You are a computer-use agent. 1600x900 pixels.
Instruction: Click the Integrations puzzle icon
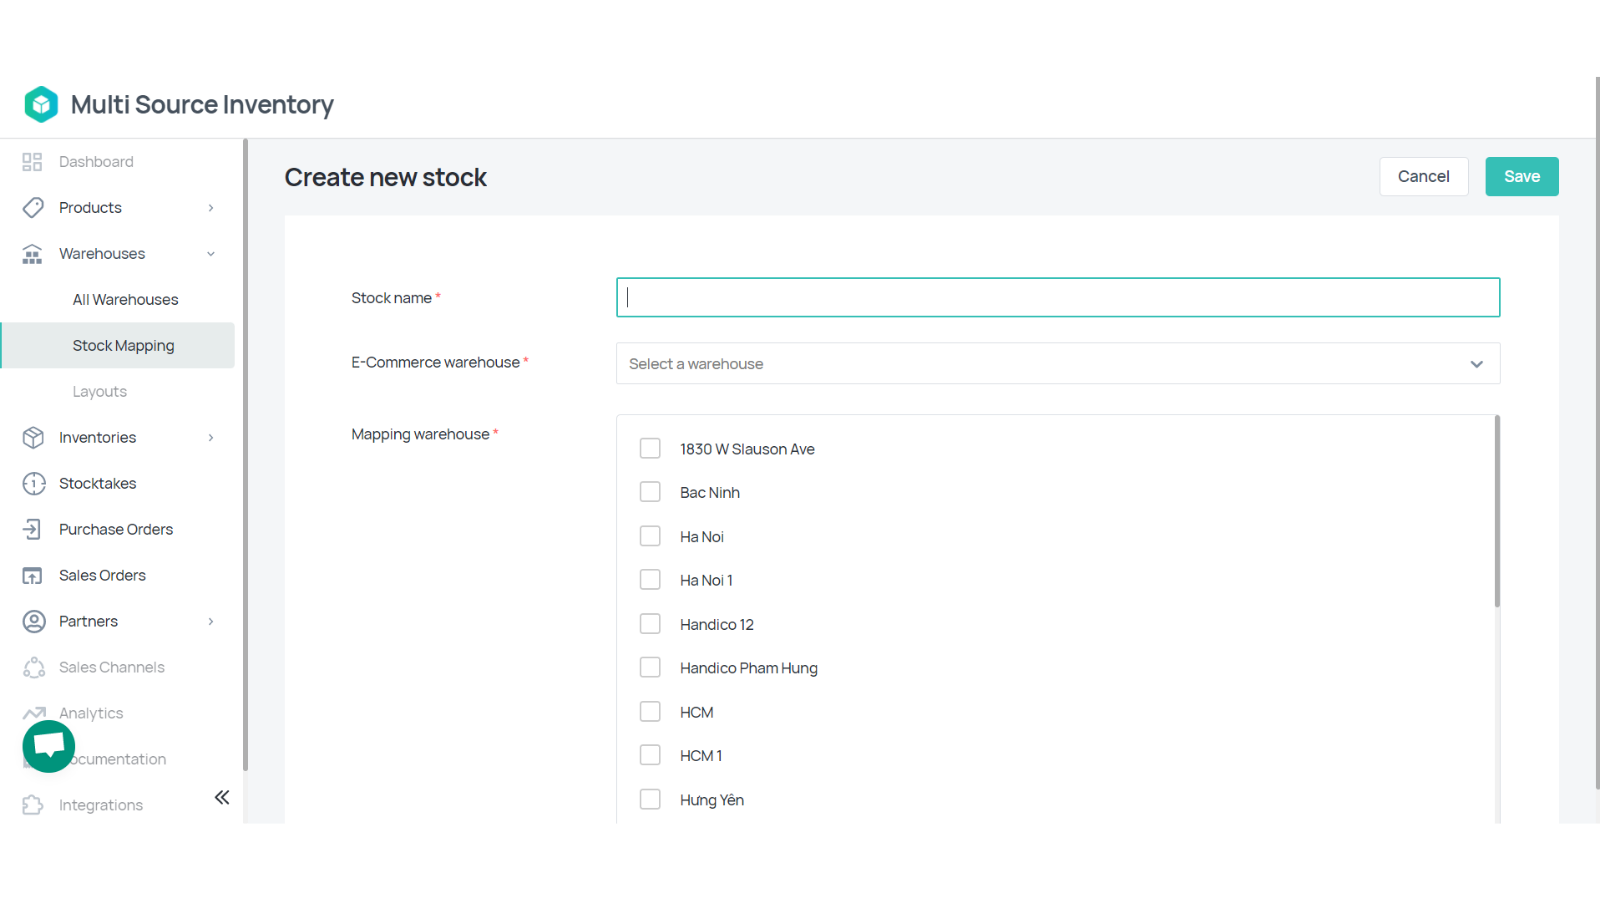32,805
